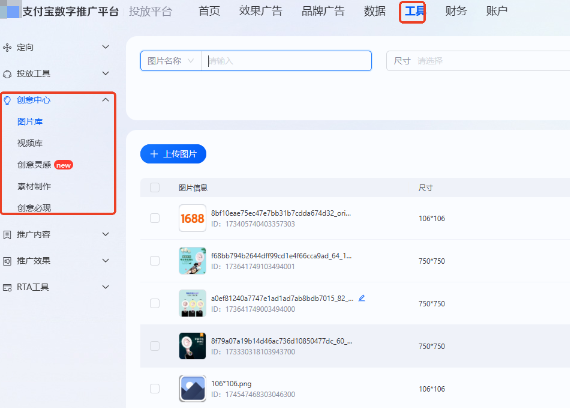The height and width of the screenshot is (408, 570).
Task: Check the box for f68bb794b2644 image row
Action: (x=155, y=261)
